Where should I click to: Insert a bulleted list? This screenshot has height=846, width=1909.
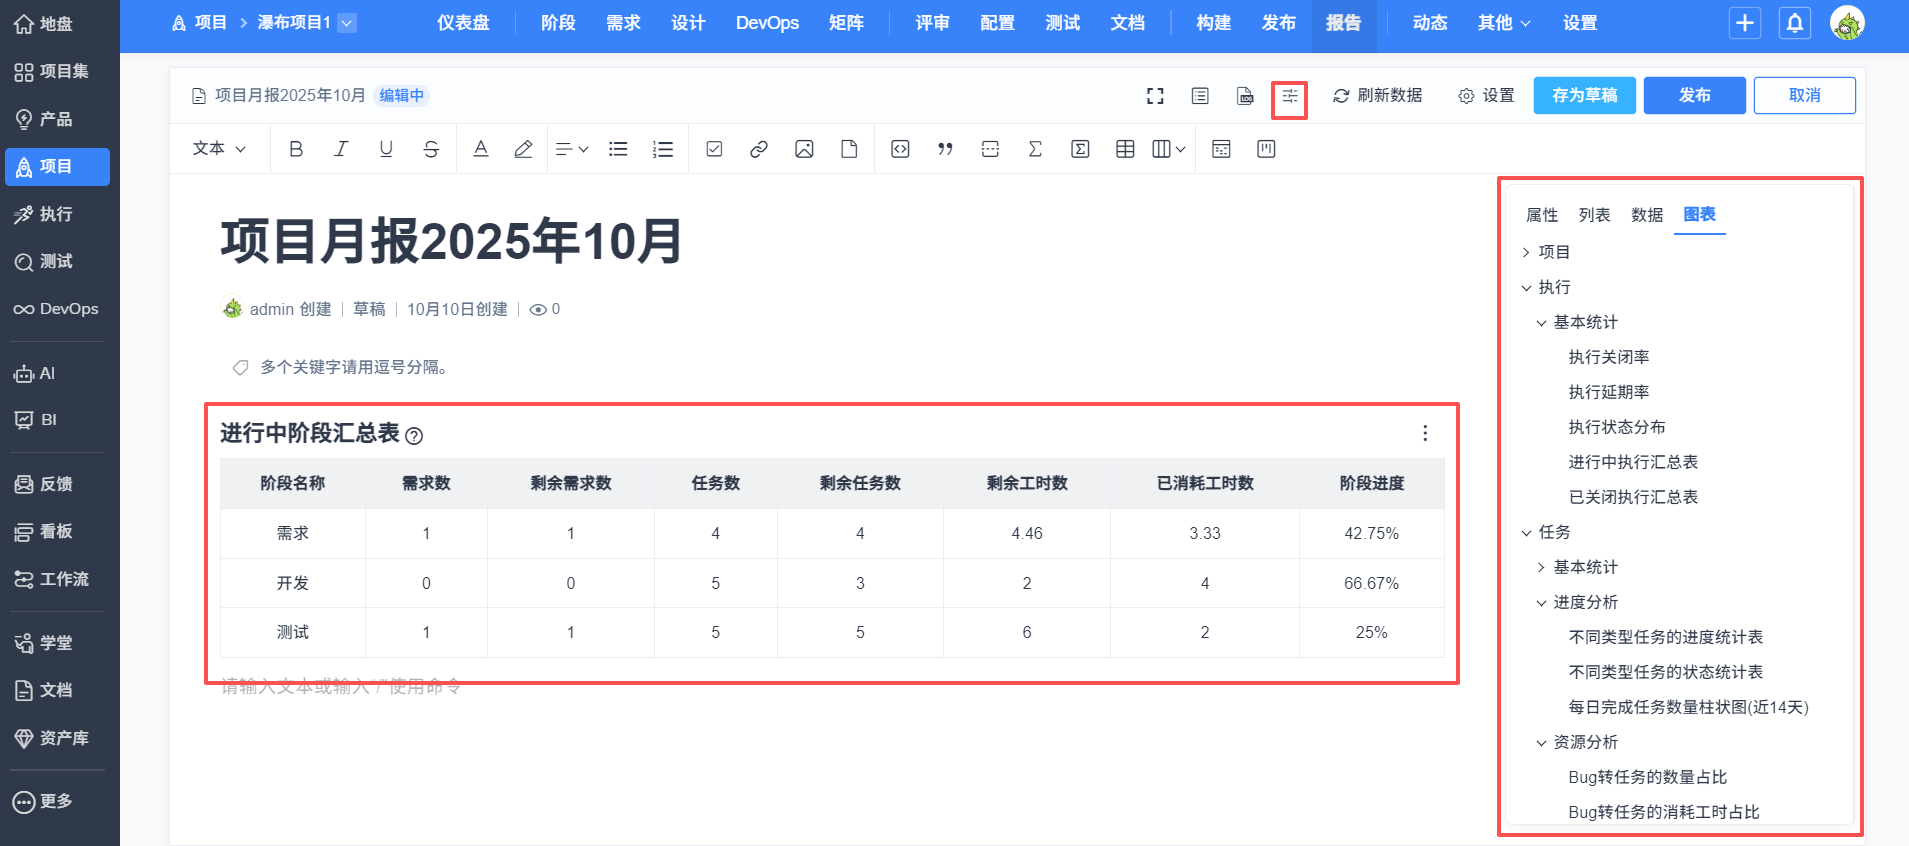point(618,149)
